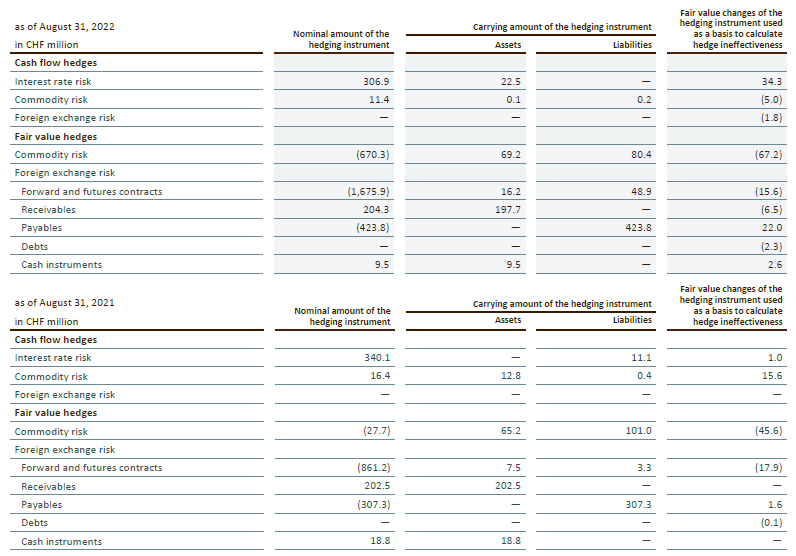Click the 340.1 interest rate nominal amount

pyautogui.click(x=375, y=358)
